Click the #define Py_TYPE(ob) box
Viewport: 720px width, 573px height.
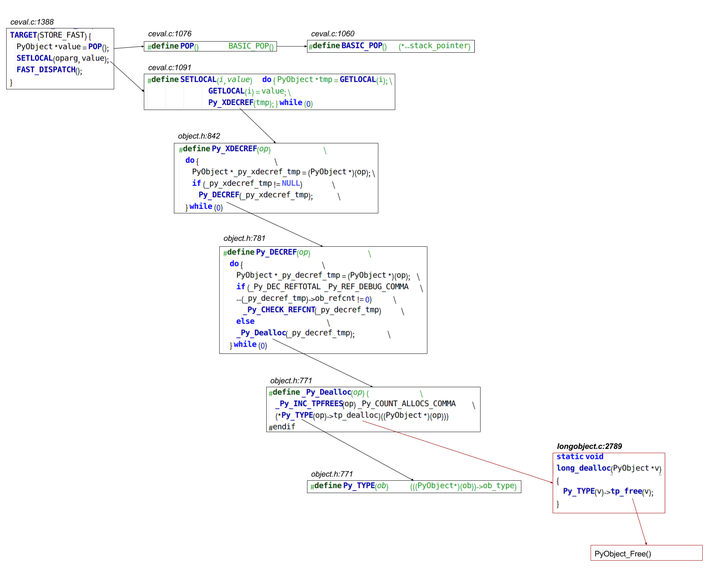414,487
